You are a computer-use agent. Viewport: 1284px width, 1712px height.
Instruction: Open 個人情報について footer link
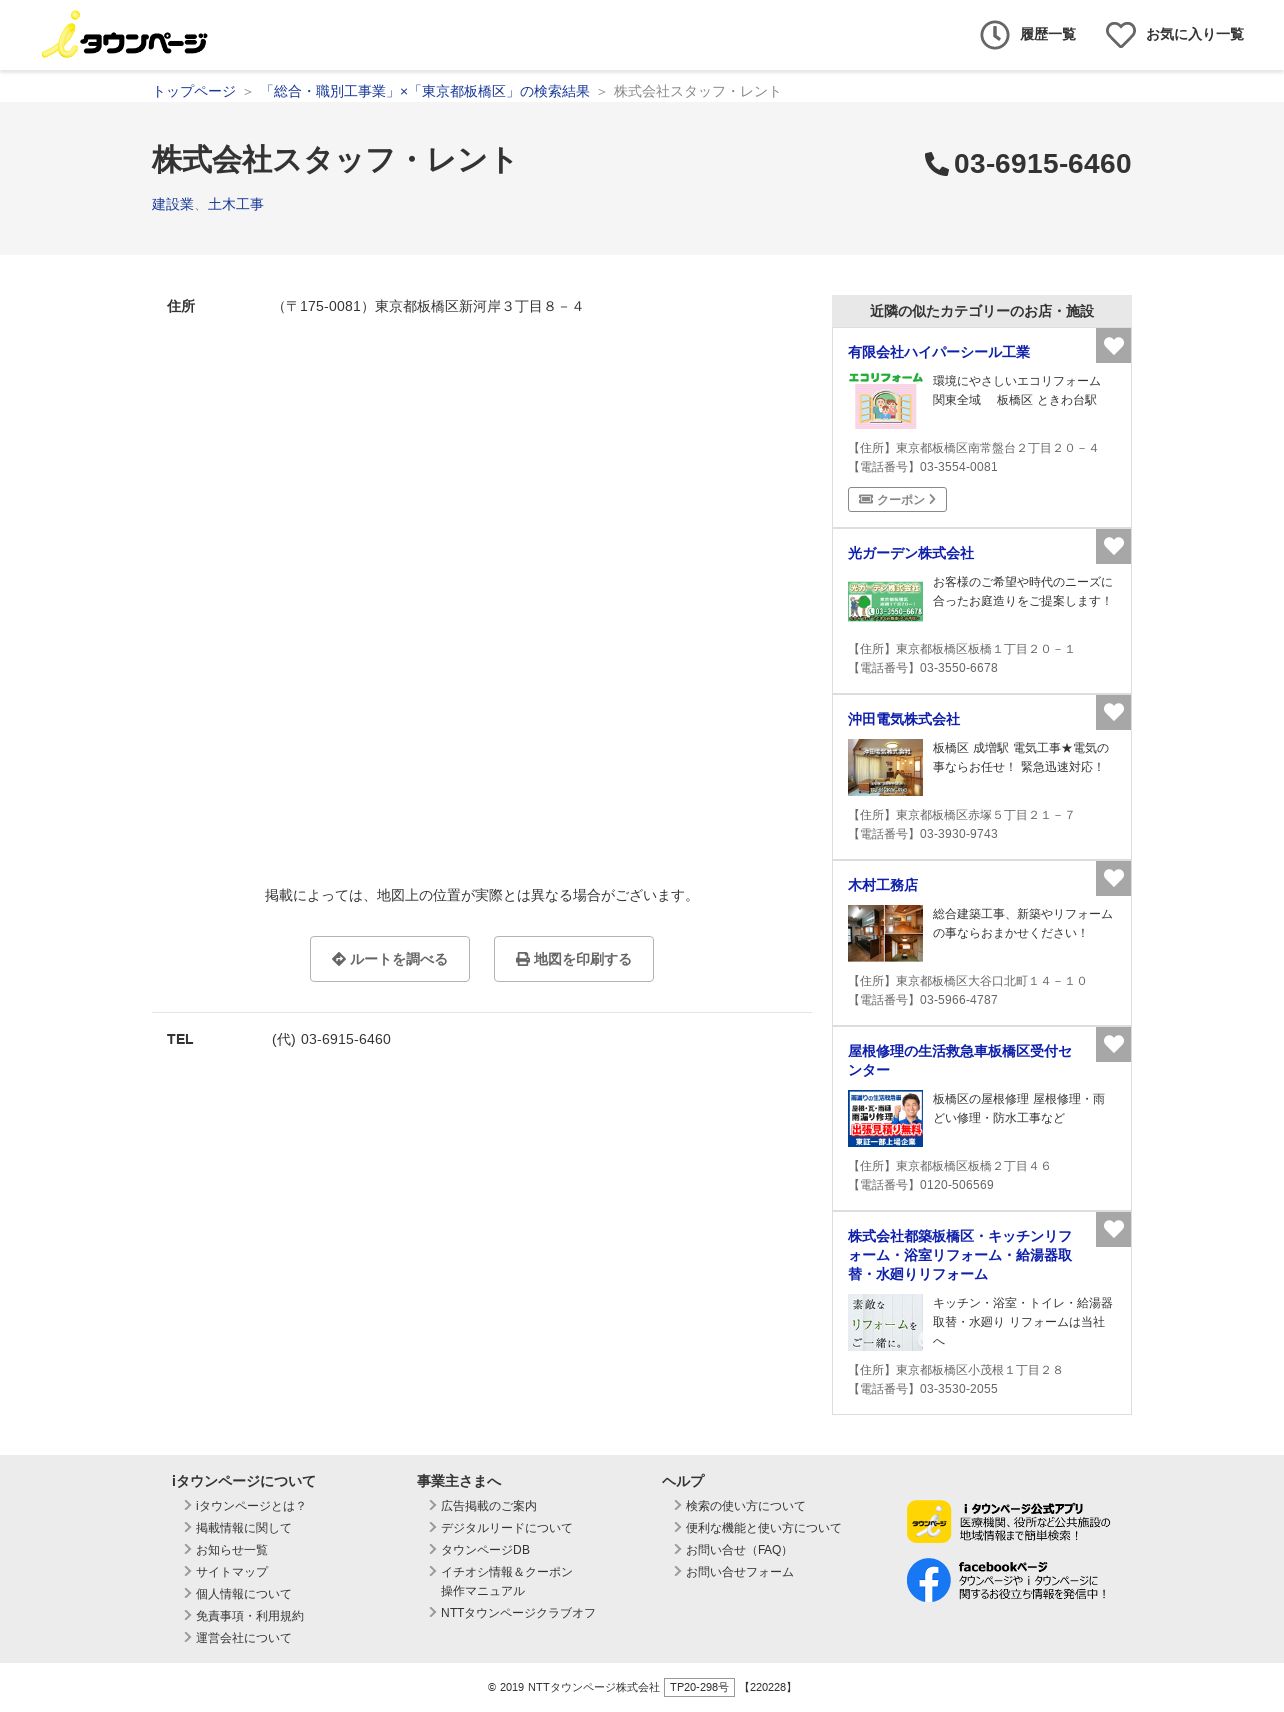tap(244, 1594)
